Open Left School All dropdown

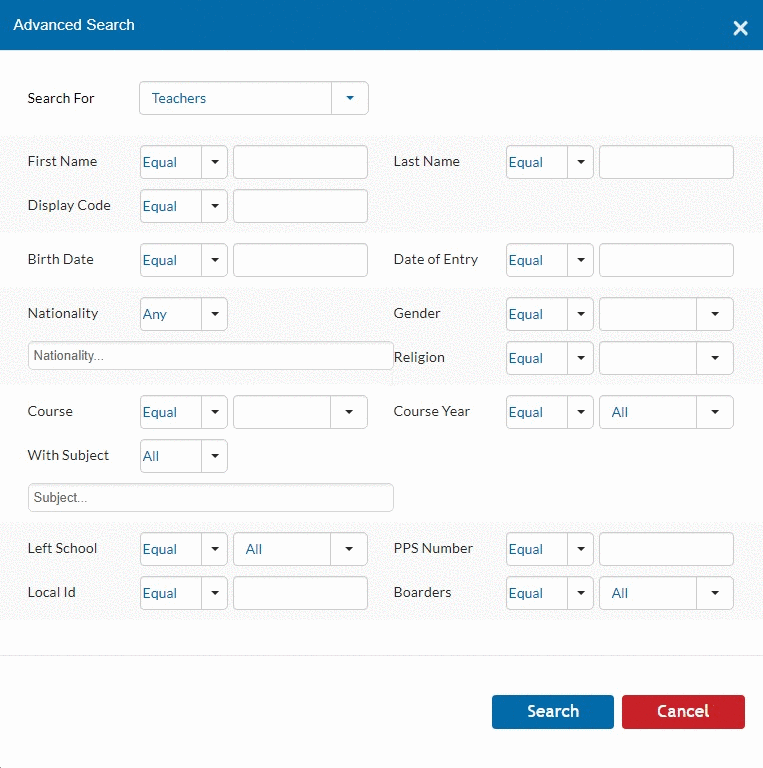tap(300, 549)
